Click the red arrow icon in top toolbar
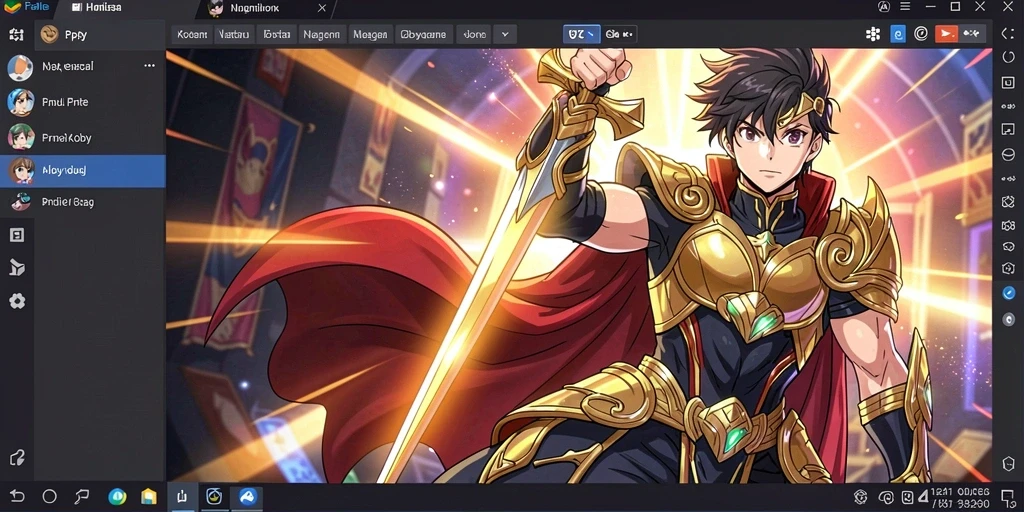1024x512 pixels. [x=946, y=34]
